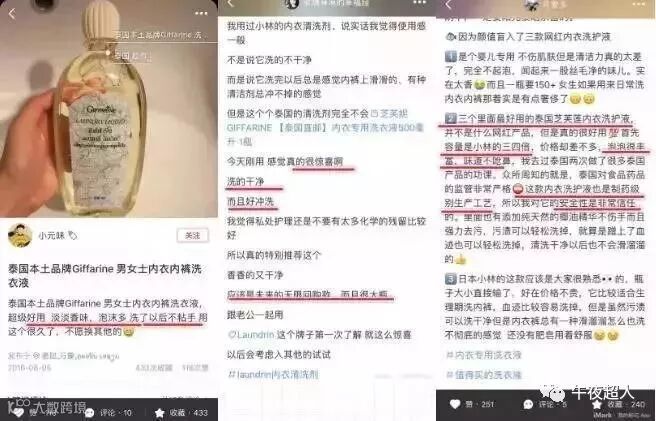Open the three-dot menu above the 小林的内衣清洗剂 review
656x421 pixels.
420,3
